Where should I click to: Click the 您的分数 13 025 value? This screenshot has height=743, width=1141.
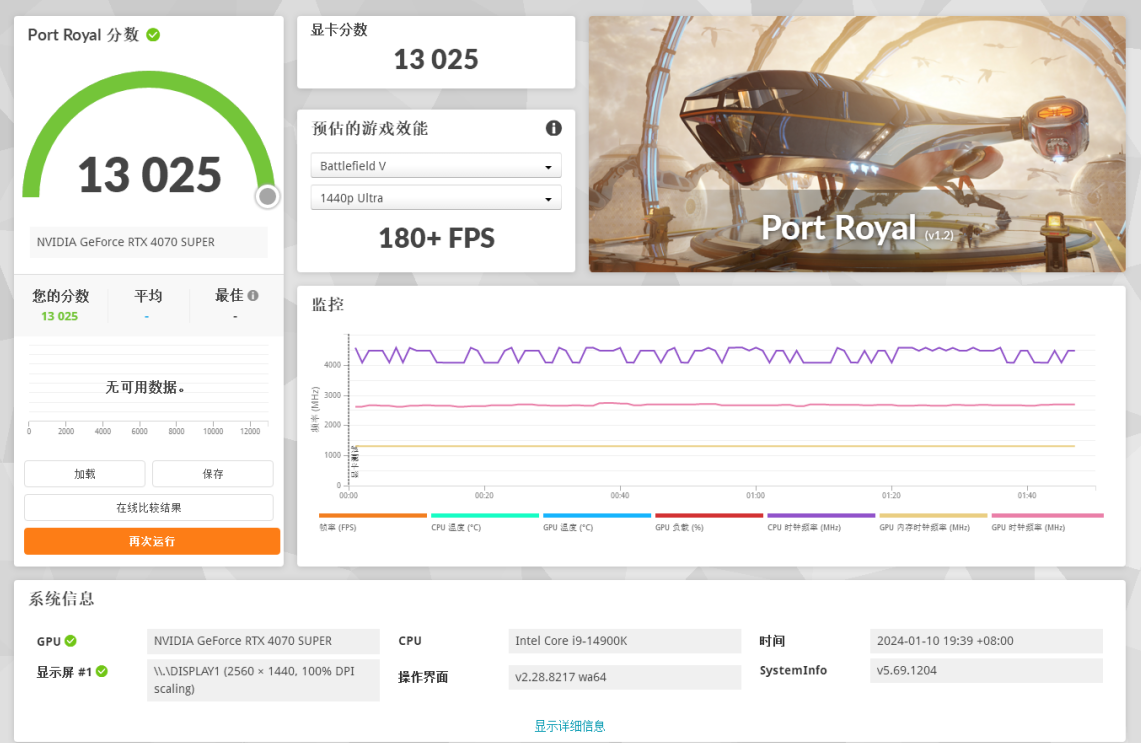60,316
